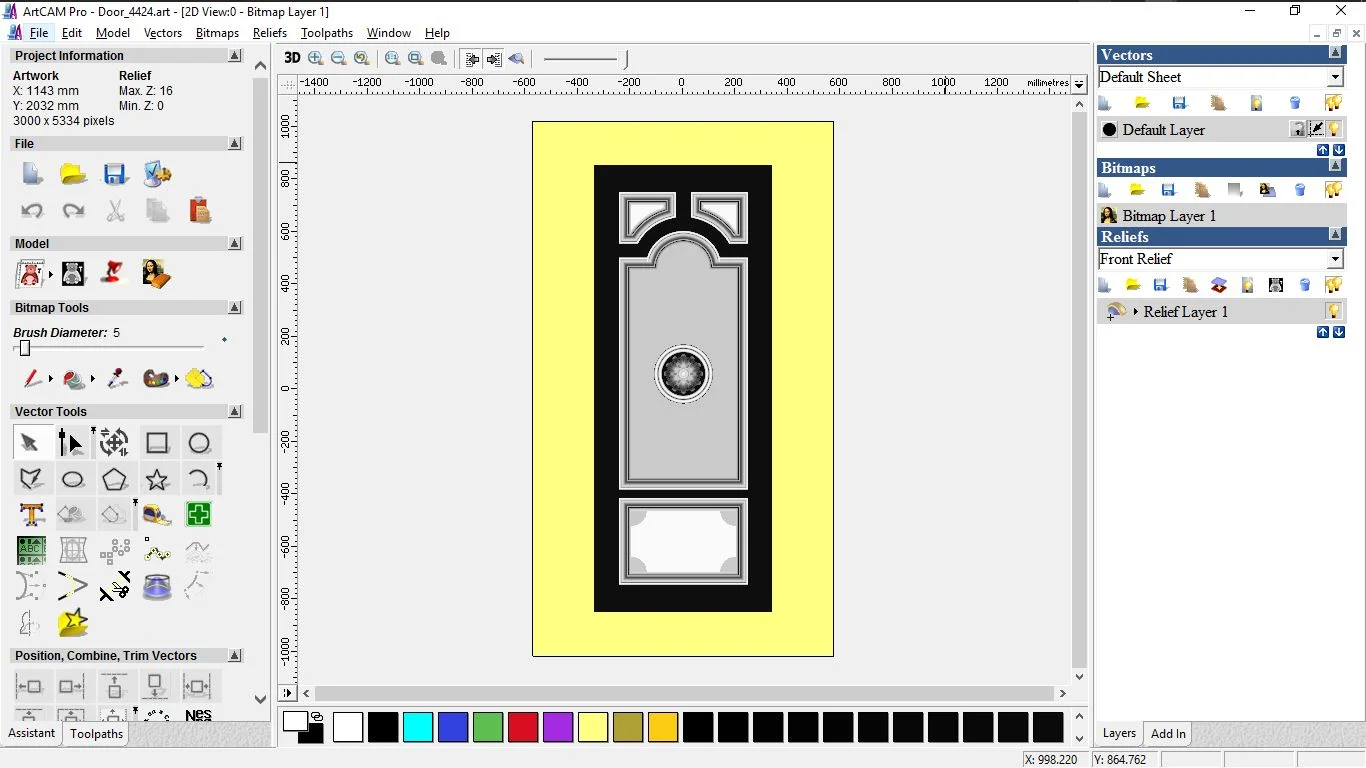
Task: Select the Create Rectangle vector tool
Action: click(x=157, y=443)
